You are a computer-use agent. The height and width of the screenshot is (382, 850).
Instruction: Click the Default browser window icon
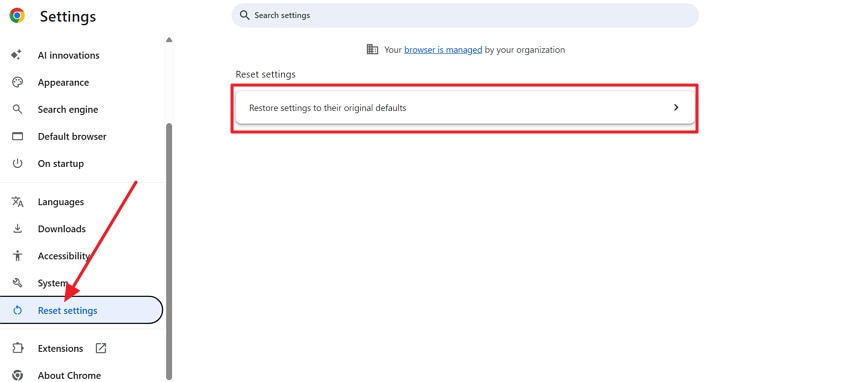pos(17,137)
